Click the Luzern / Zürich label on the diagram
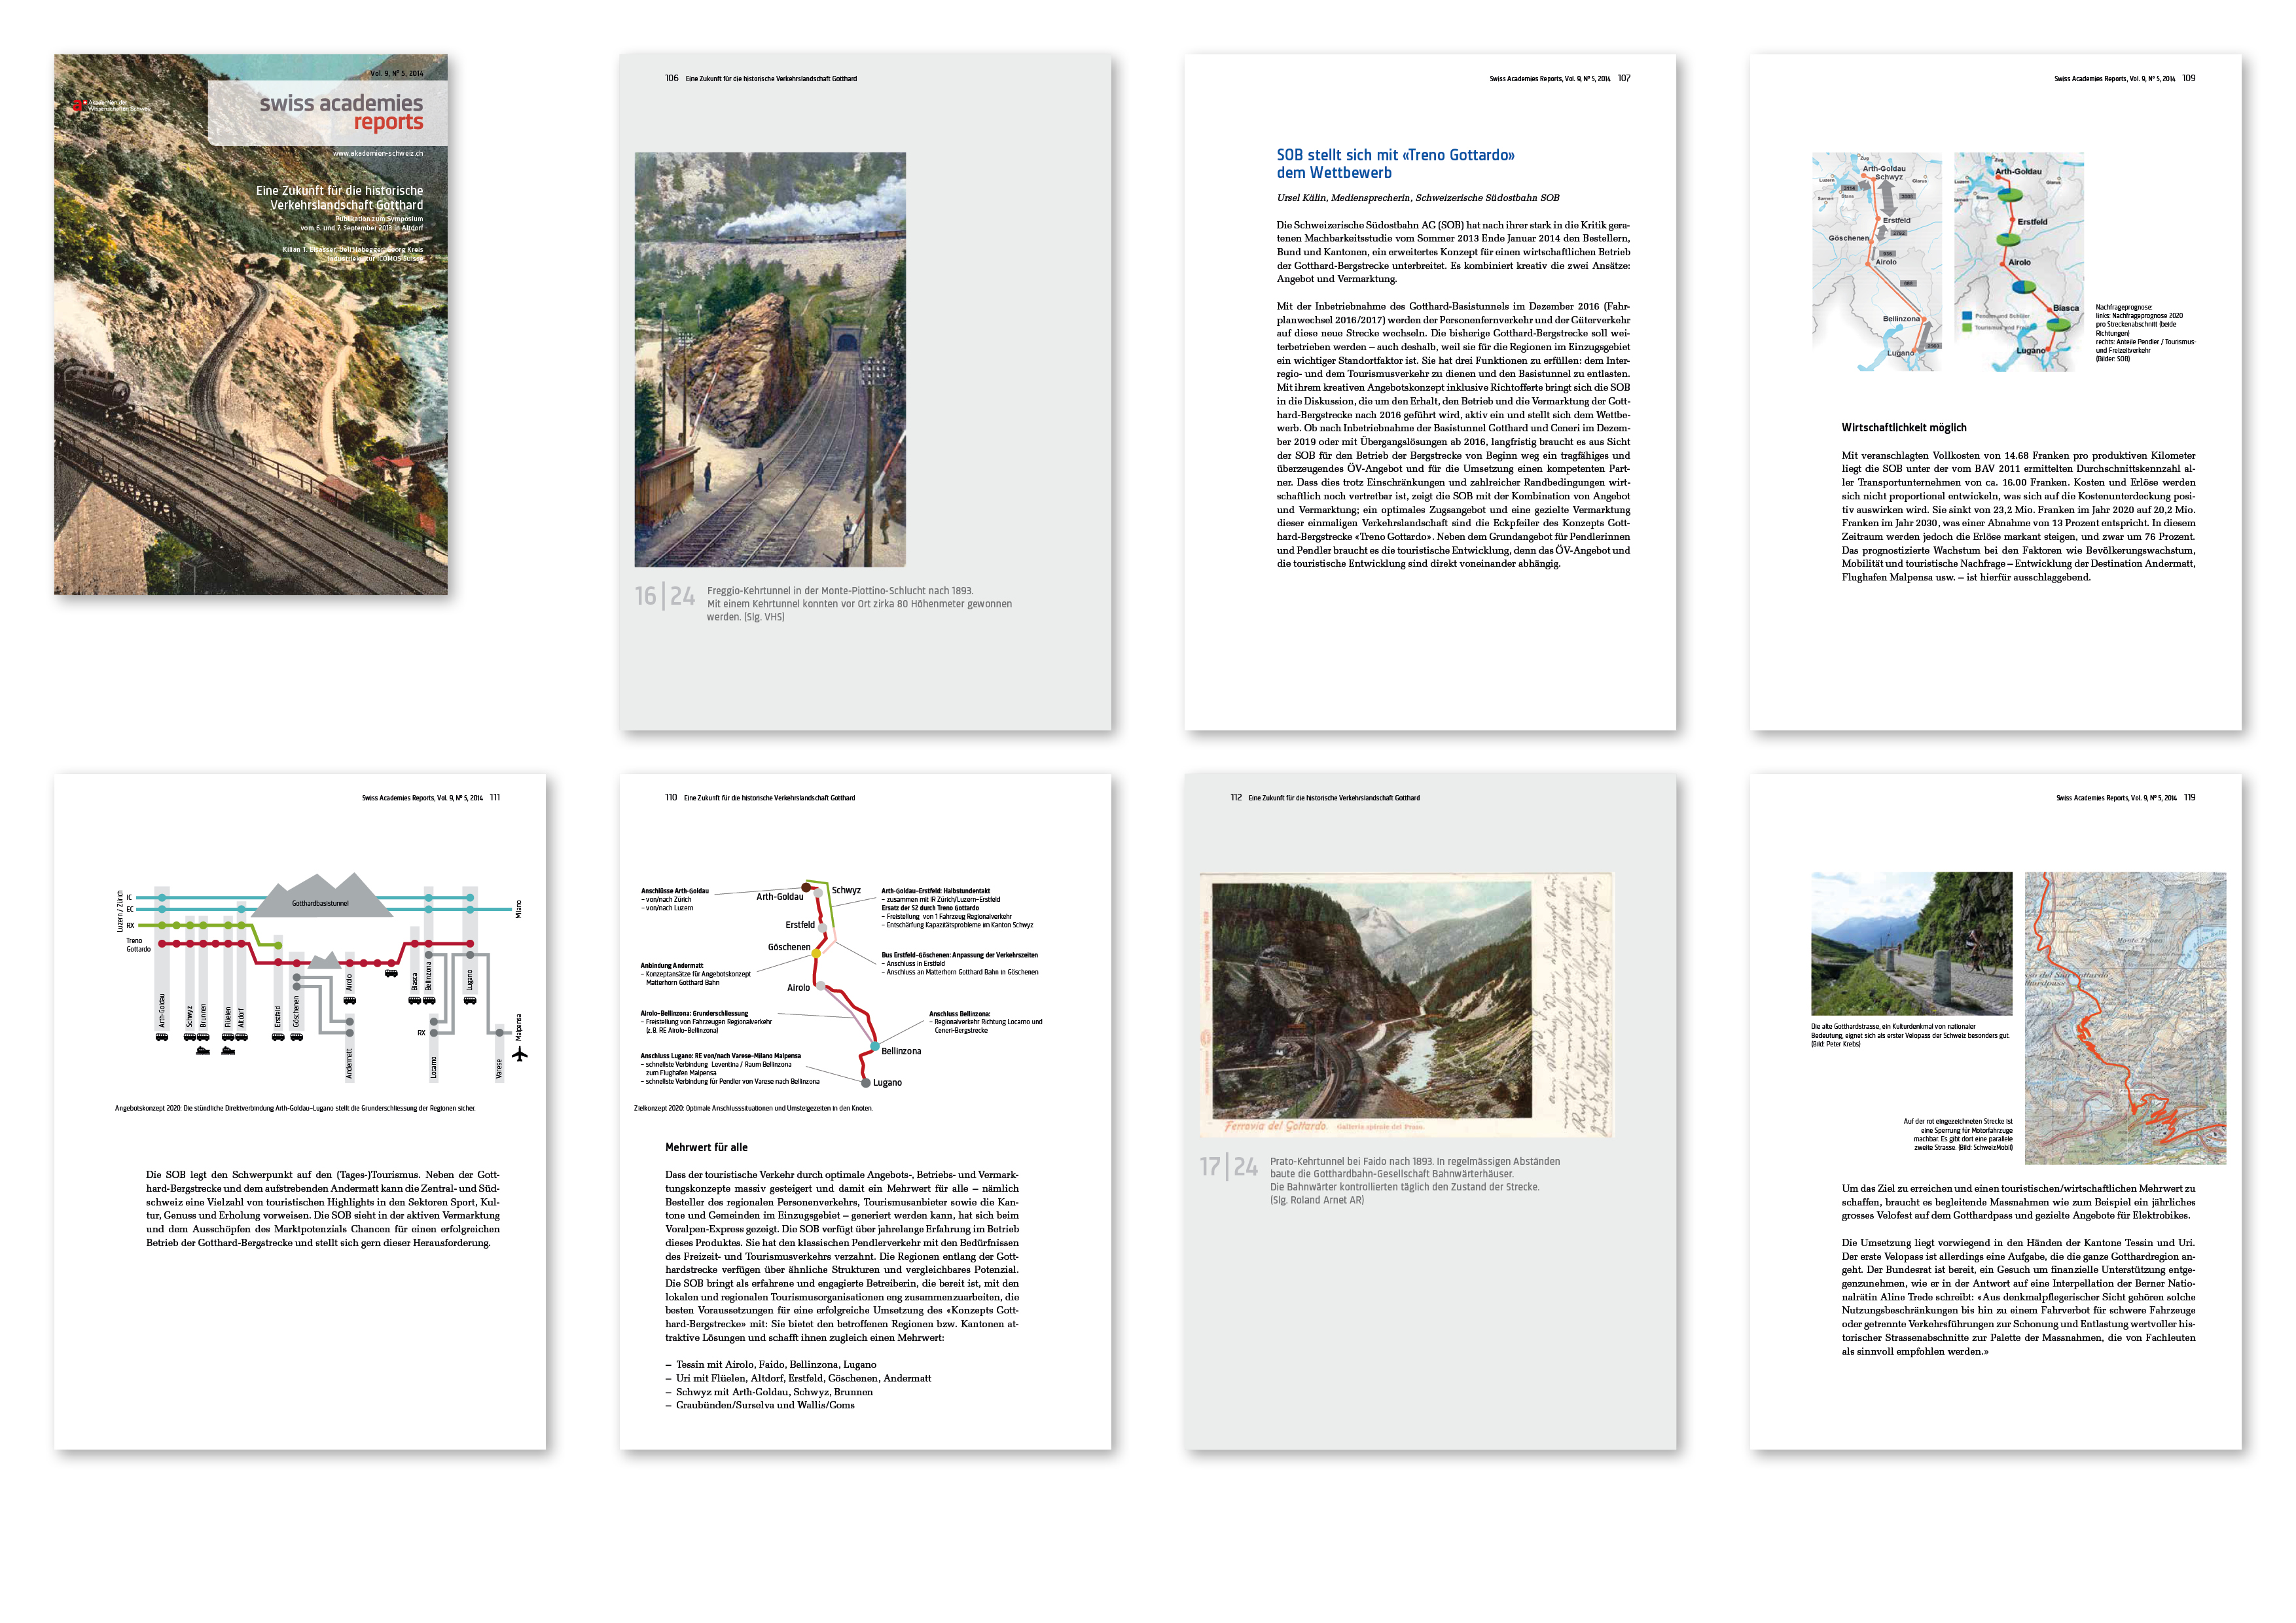The height and width of the screenshot is (1623, 2296). click(x=120, y=911)
